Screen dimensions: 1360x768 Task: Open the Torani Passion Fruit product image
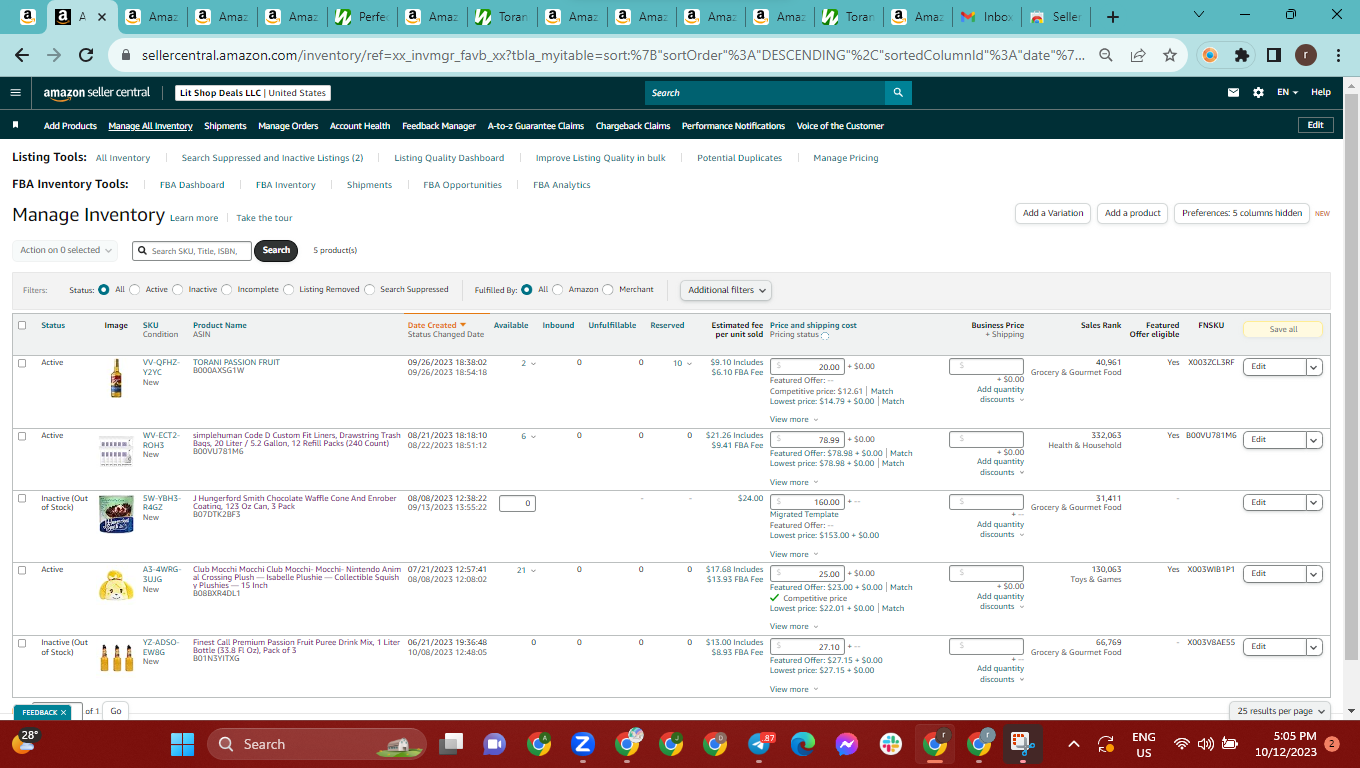pyautogui.click(x=116, y=379)
